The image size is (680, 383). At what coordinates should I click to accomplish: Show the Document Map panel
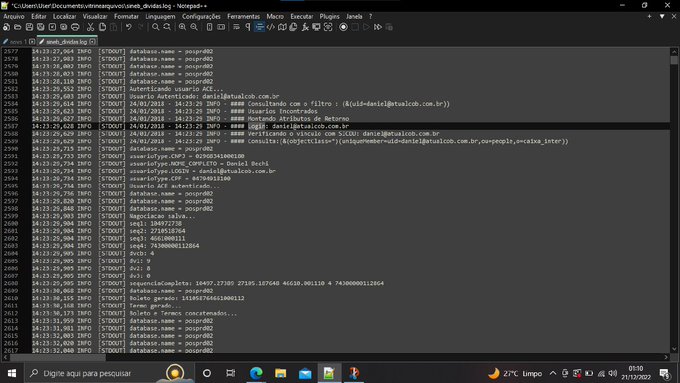tap(282, 27)
